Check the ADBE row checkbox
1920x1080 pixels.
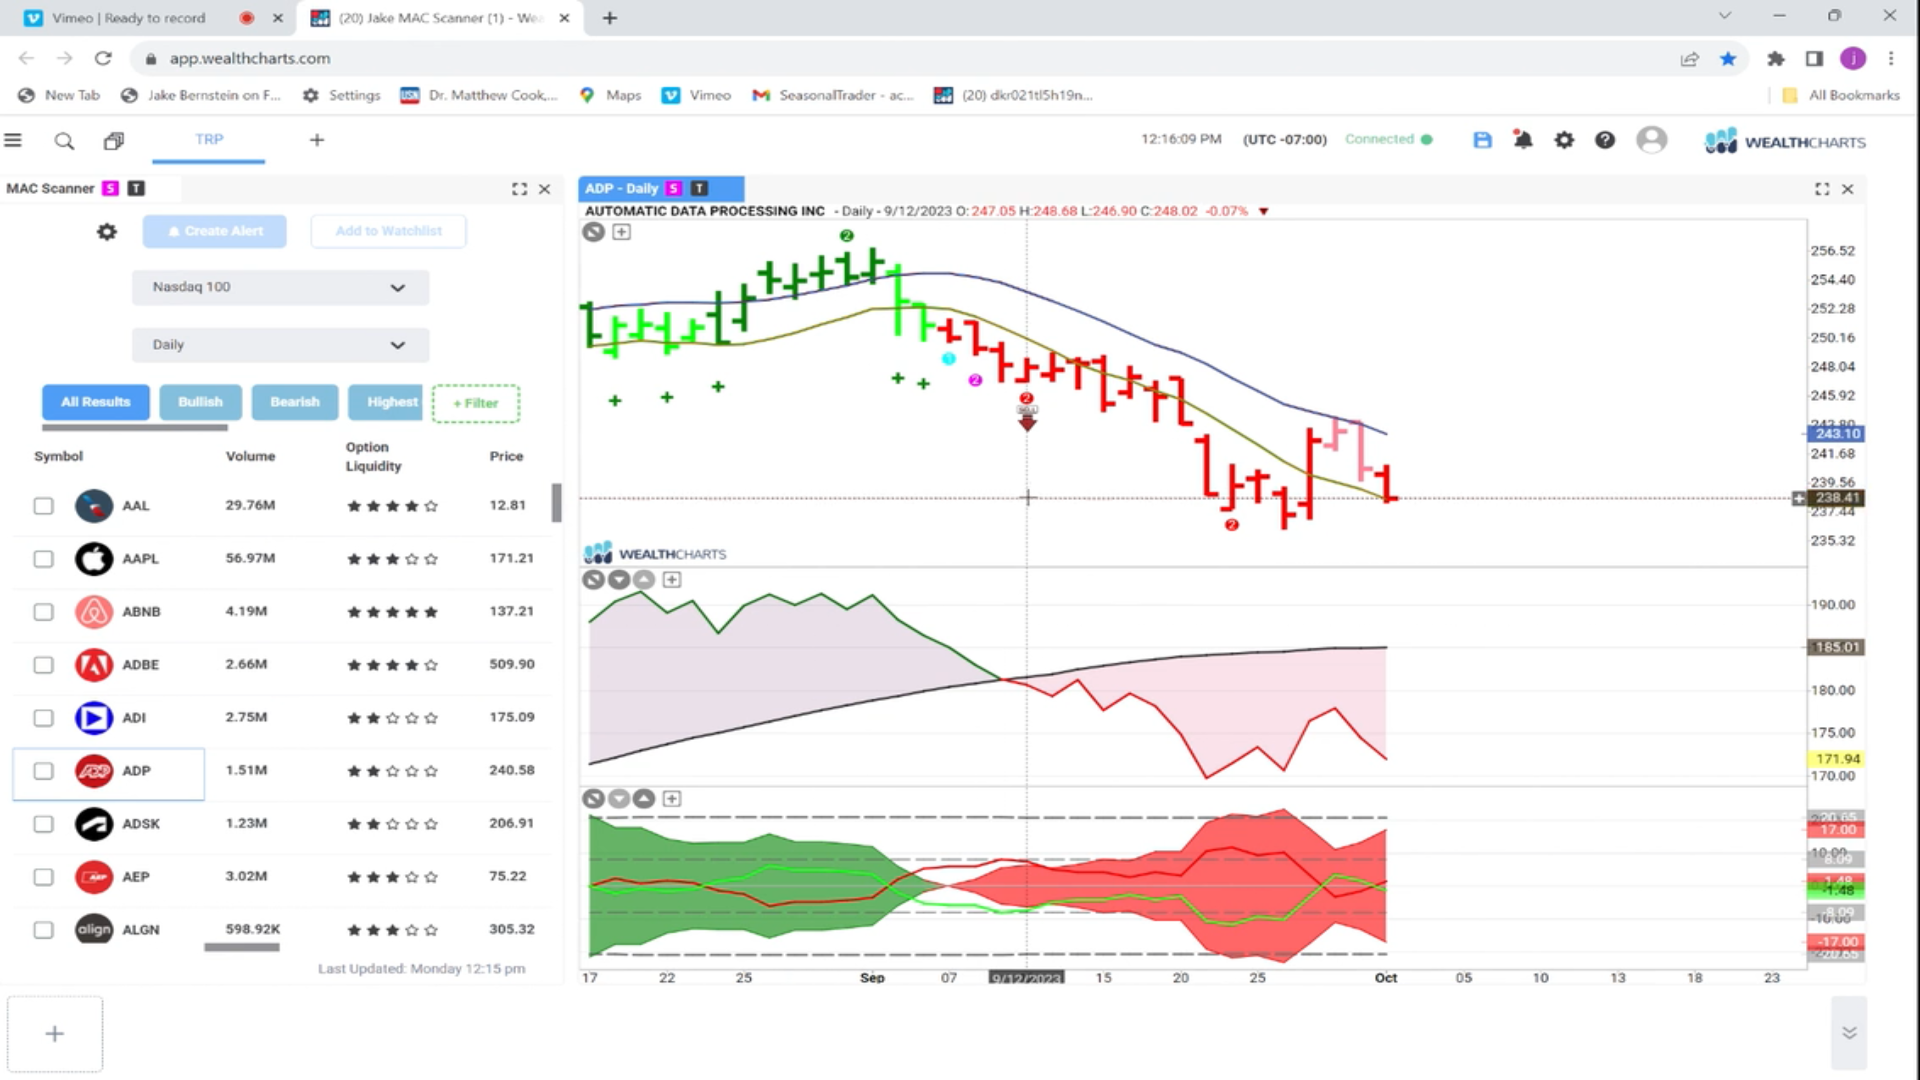click(x=43, y=665)
